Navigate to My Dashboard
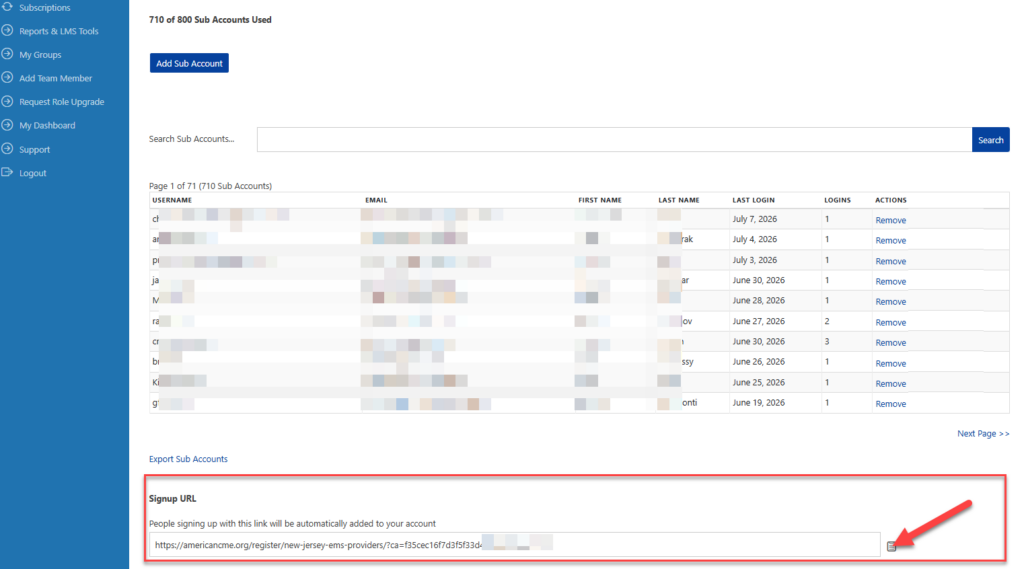The width and height of the screenshot is (1024, 569). click(47, 125)
